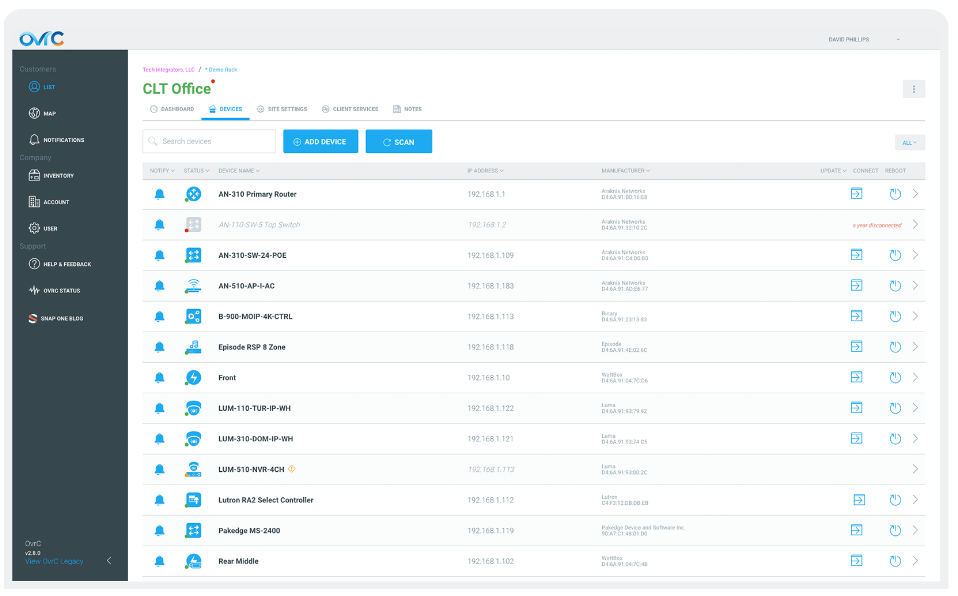This screenshot has width=958, height=596.
Task: Click the ADD DEVICE button
Action: 320,142
